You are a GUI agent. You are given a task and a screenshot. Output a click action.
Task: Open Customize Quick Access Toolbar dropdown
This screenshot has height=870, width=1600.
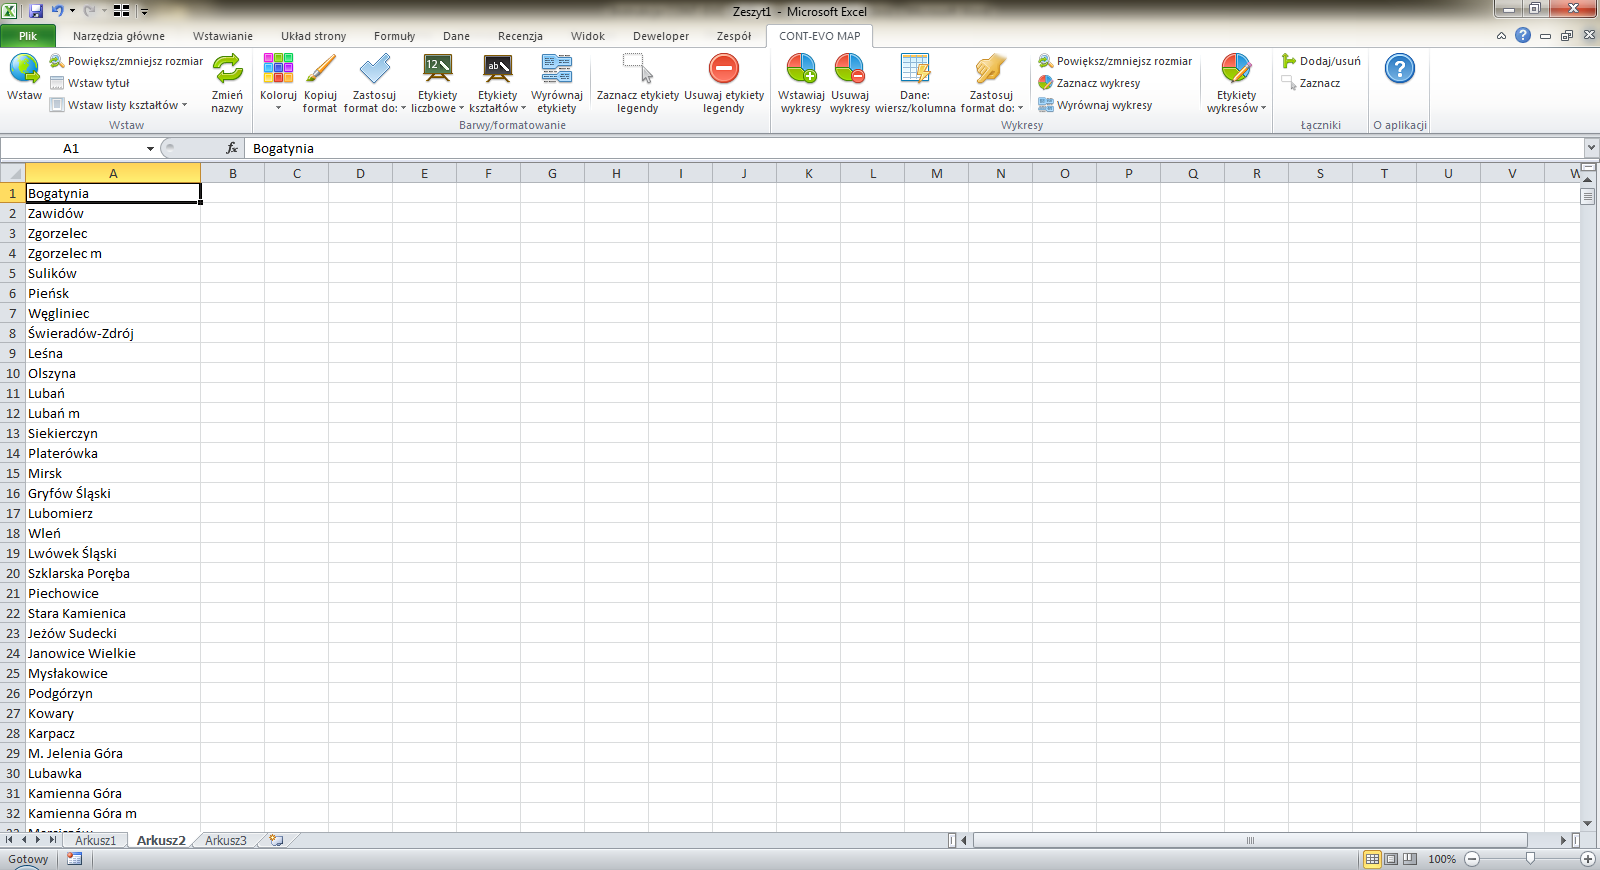pos(144,12)
